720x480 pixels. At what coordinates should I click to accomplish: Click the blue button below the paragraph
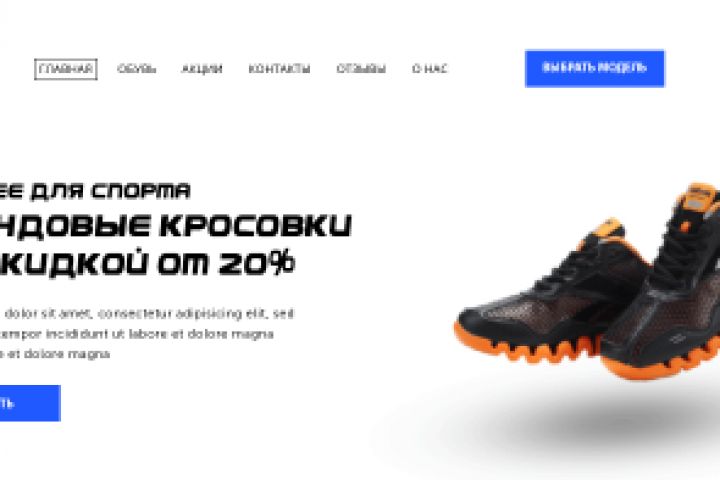tap(30, 403)
